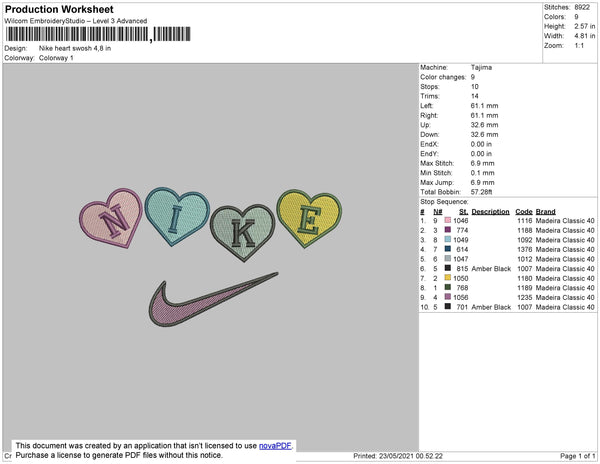Click the 'Colorway 1' value
Viewport: 600px width, 464px height.
click(56, 58)
